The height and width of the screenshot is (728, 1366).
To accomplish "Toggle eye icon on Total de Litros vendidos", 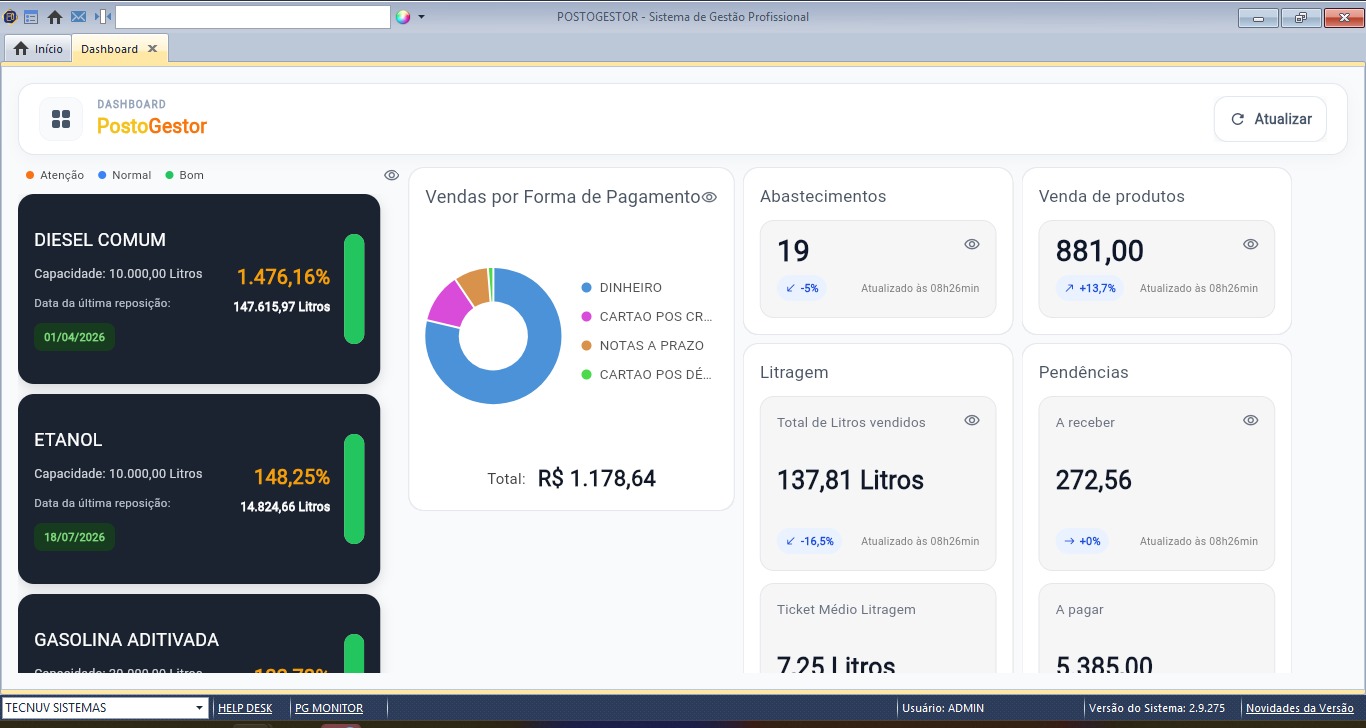I will (x=972, y=420).
